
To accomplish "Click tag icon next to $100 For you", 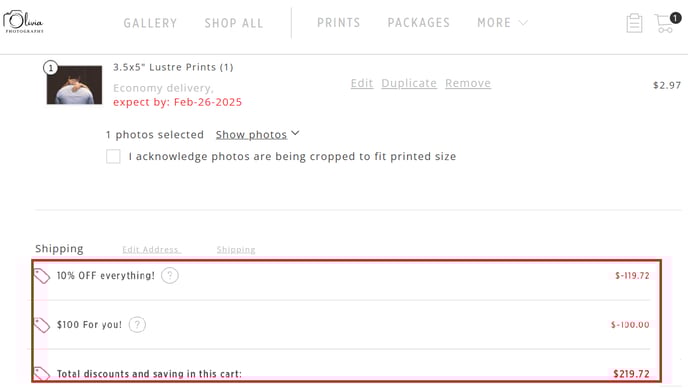I will (x=42, y=325).
